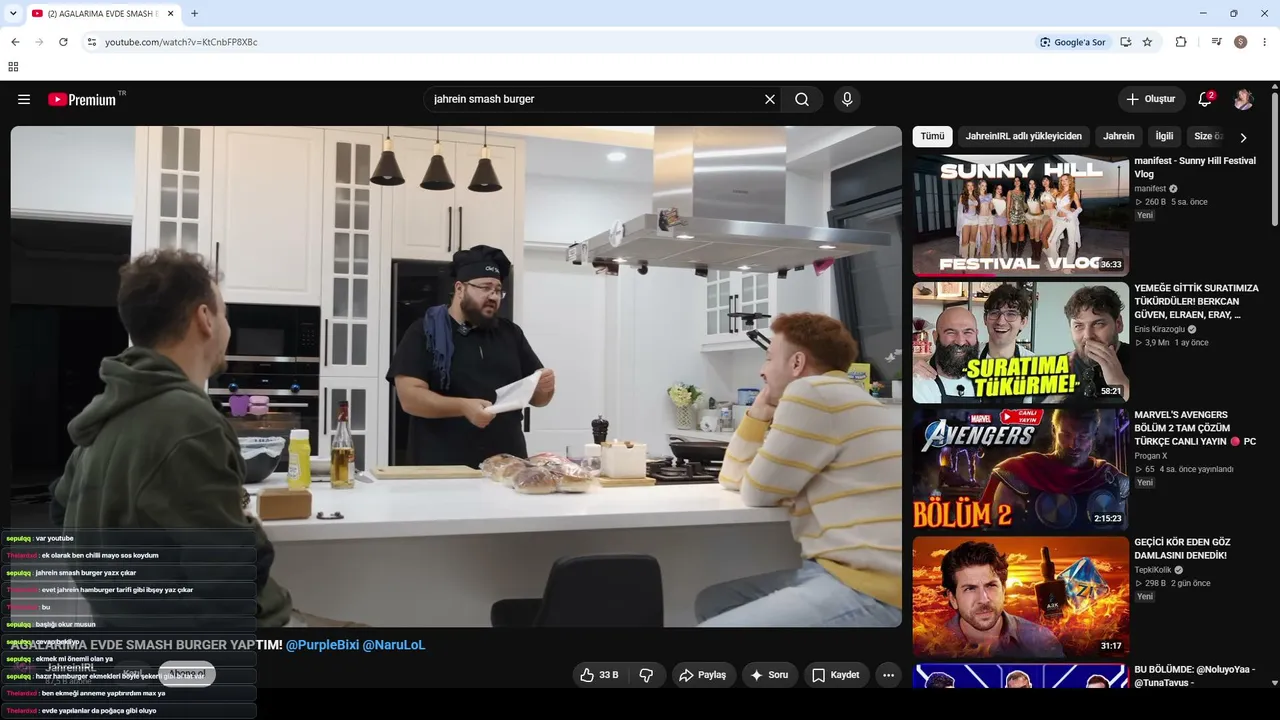
Task: Select the Jahrein filter chip
Action: tap(1119, 136)
